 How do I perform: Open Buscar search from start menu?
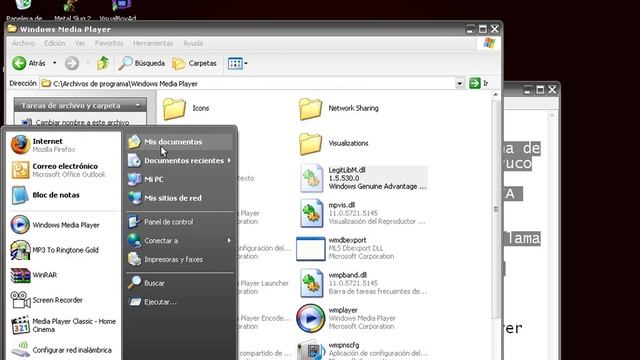tap(180, 283)
